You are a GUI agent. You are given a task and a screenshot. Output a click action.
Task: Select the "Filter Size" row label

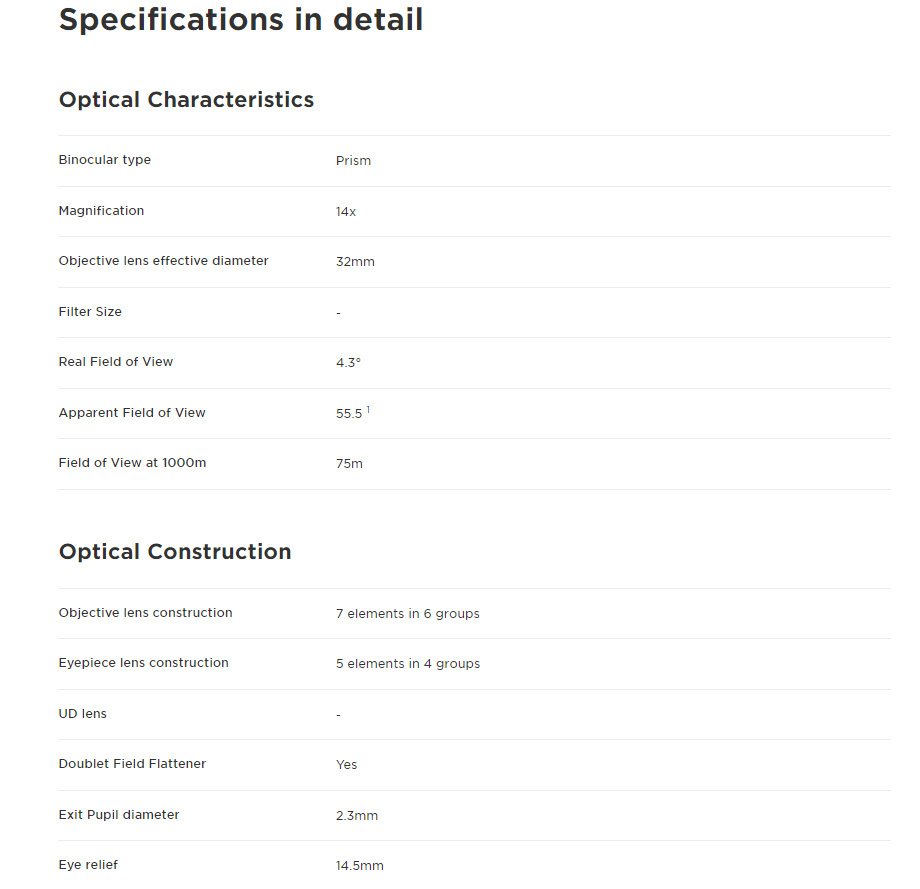point(90,312)
